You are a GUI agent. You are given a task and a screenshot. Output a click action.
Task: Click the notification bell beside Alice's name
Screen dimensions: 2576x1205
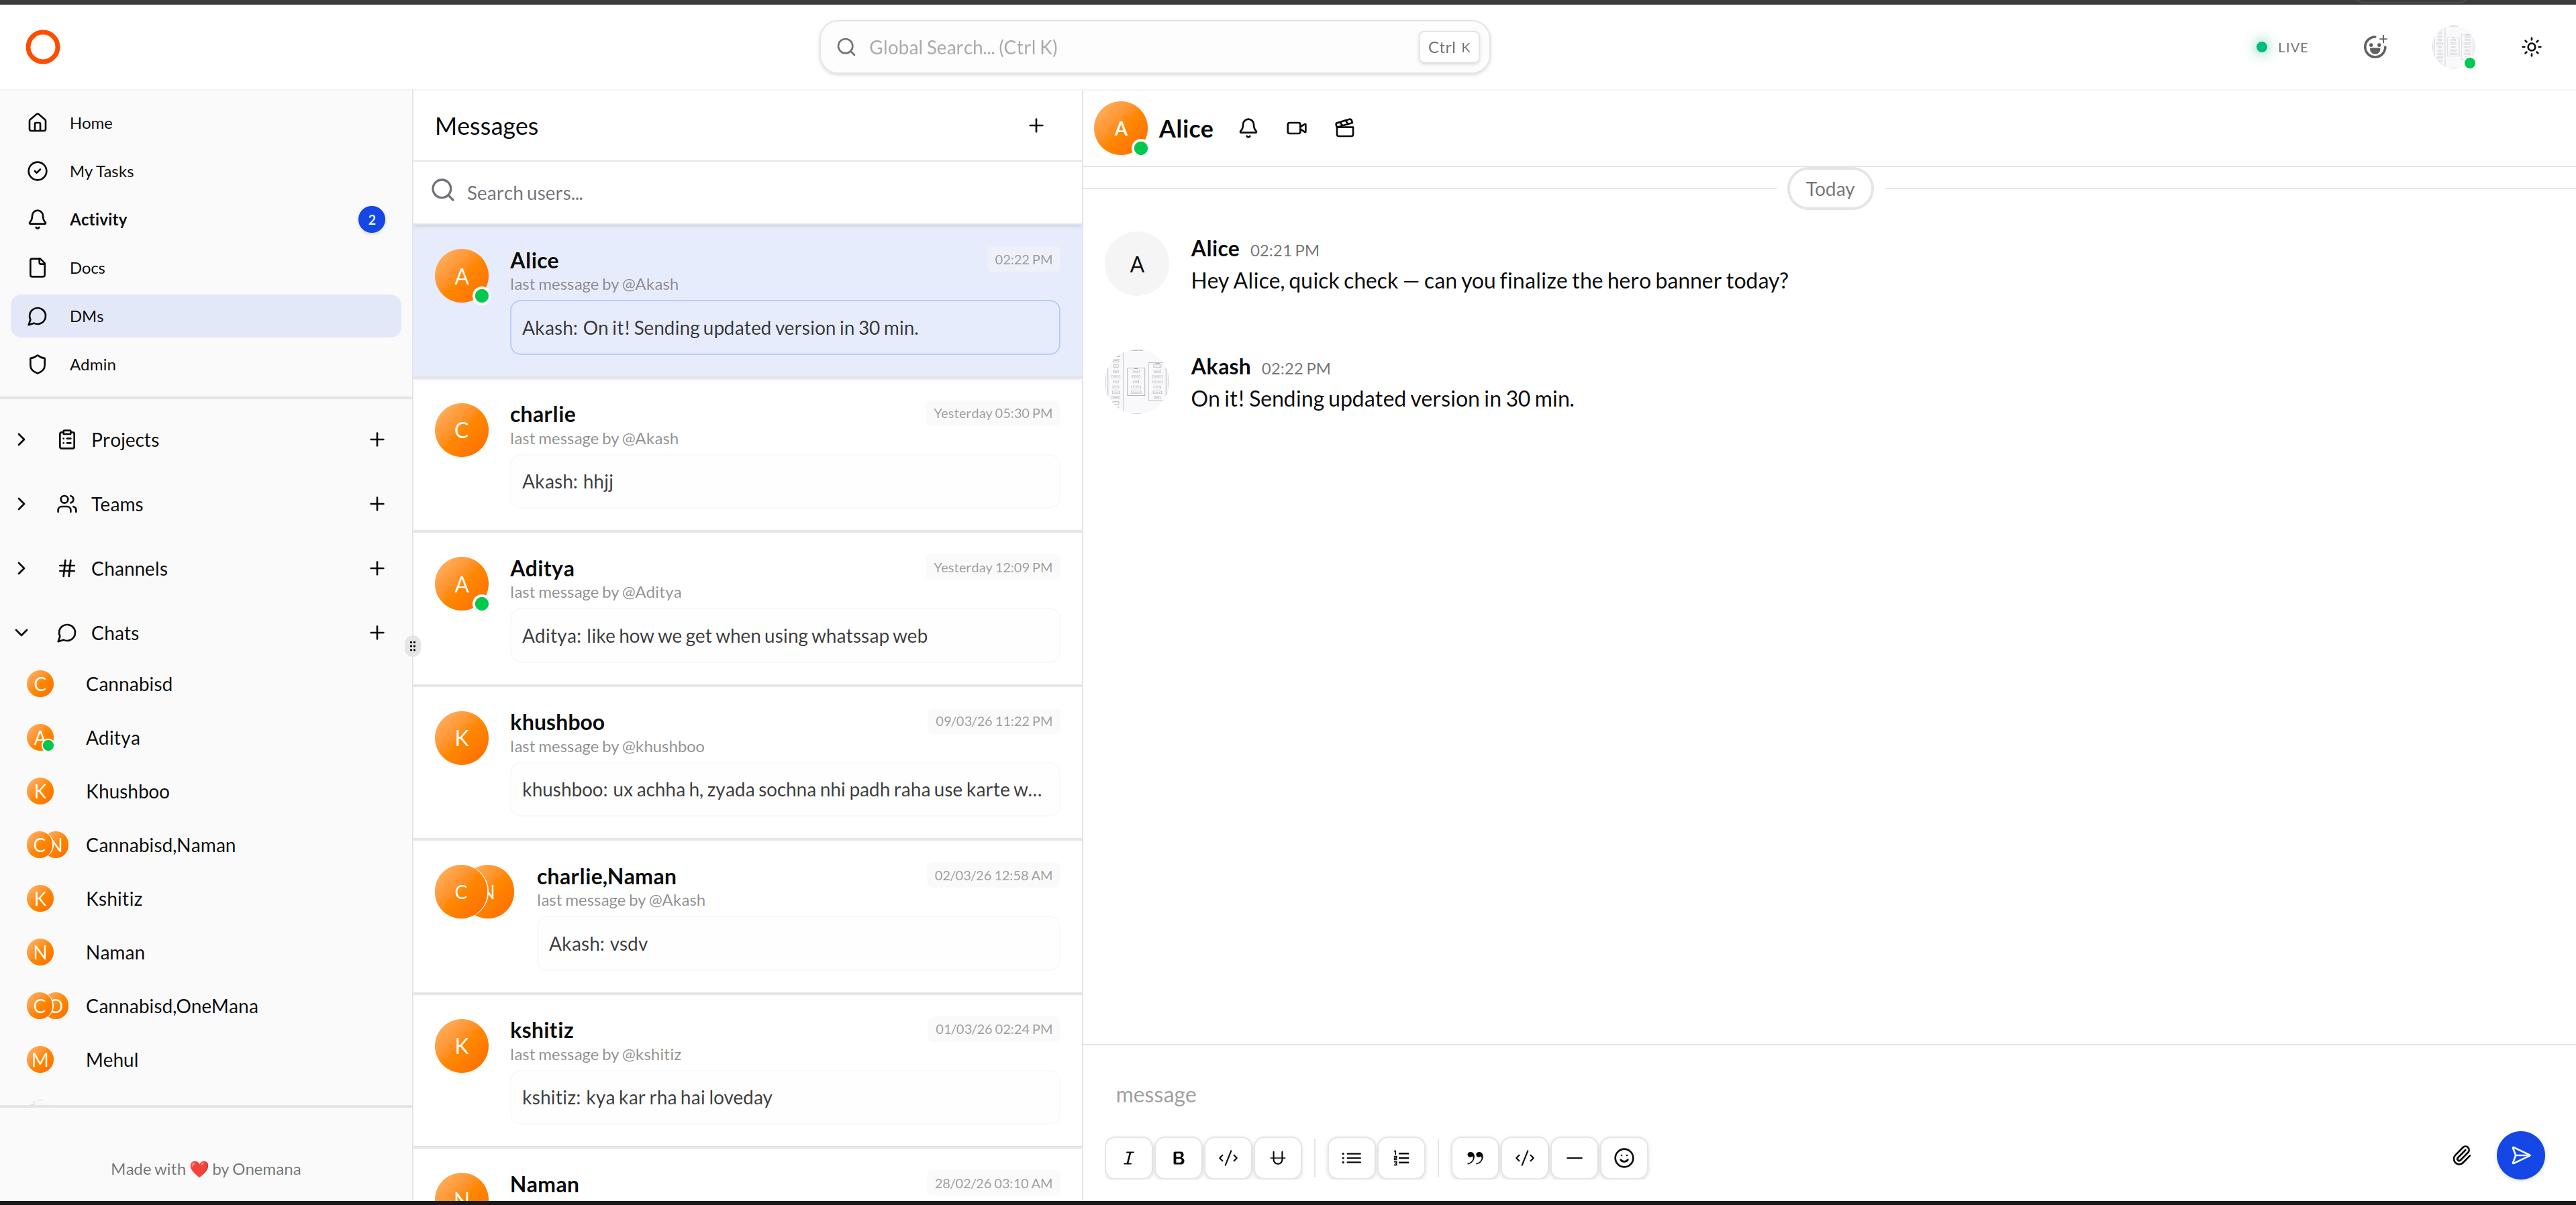[x=1248, y=128]
